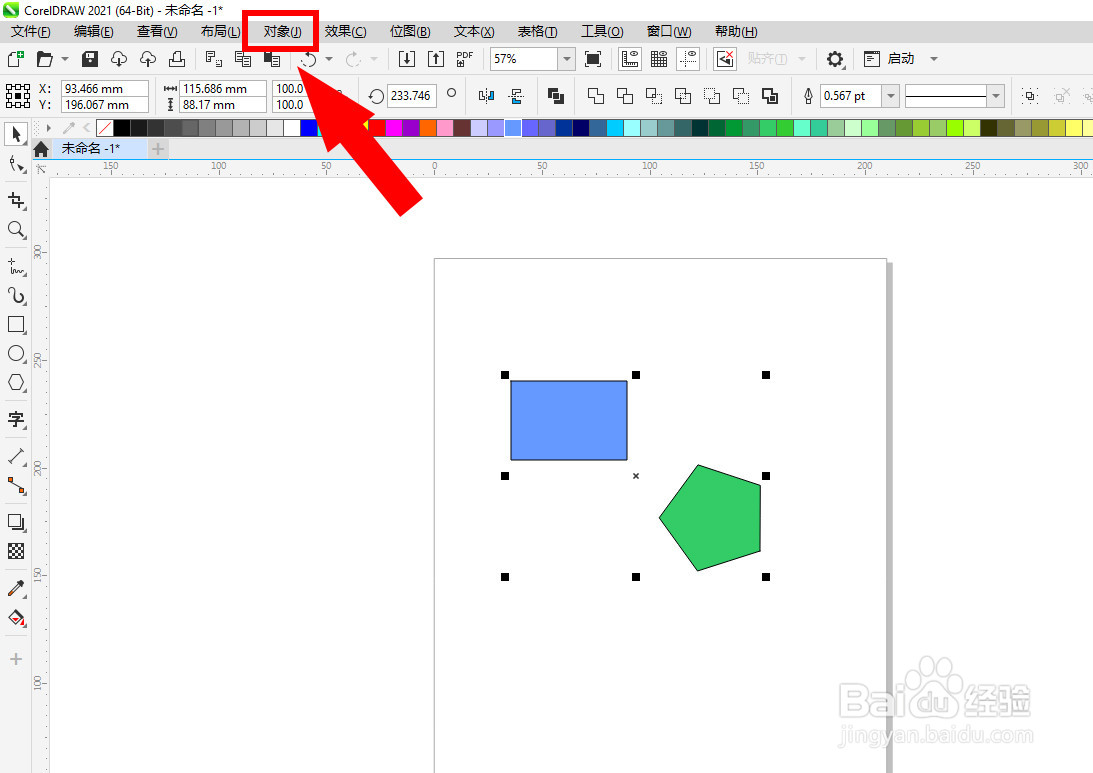Toggle the Snap Off button

(725, 59)
